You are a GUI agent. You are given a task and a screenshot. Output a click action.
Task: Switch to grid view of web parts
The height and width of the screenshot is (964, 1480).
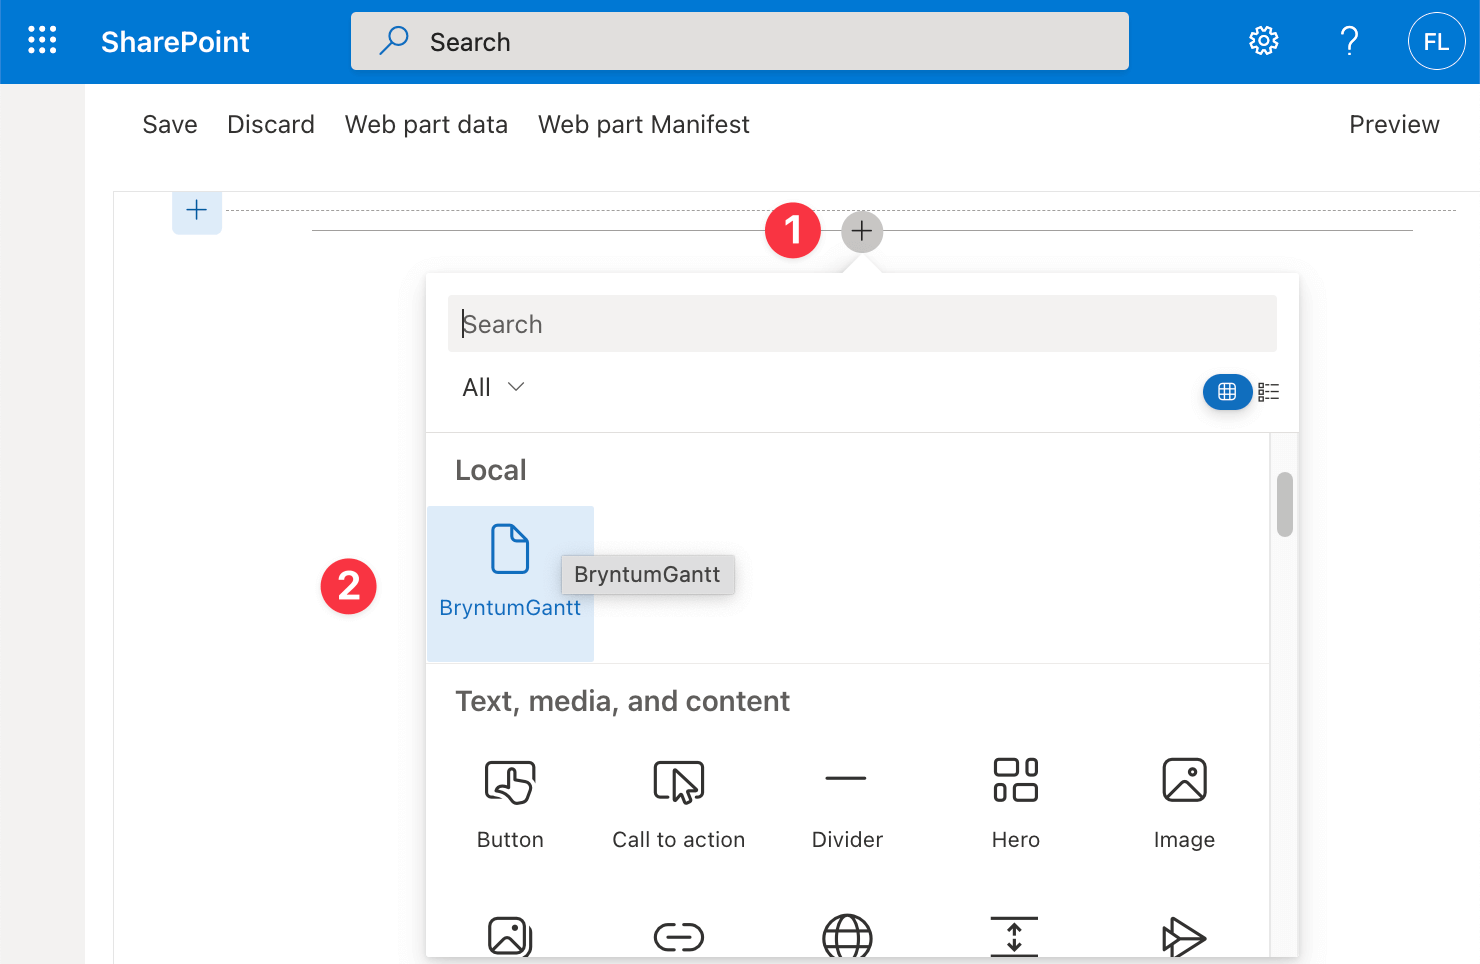(1227, 392)
